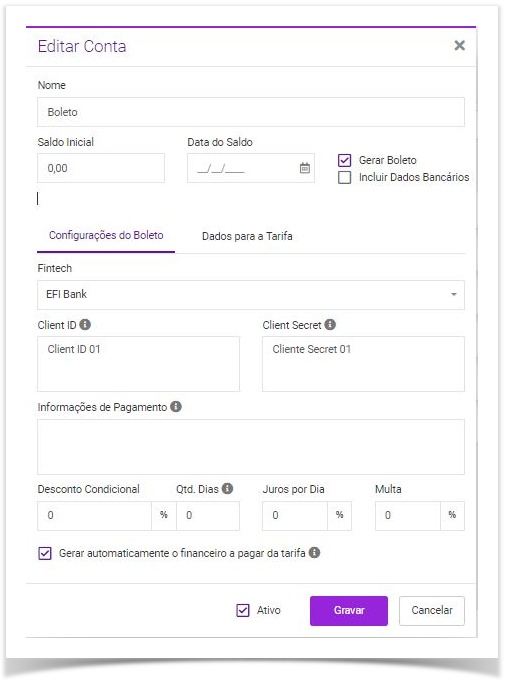Click the info icon beside Client ID

coord(85,325)
